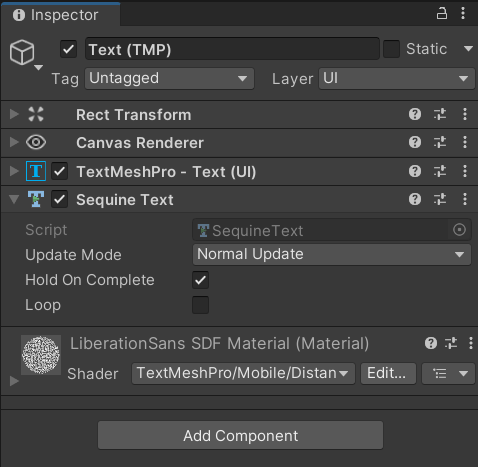Open TextMeshPro presets
This screenshot has height=467, width=478.
(x=440, y=171)
